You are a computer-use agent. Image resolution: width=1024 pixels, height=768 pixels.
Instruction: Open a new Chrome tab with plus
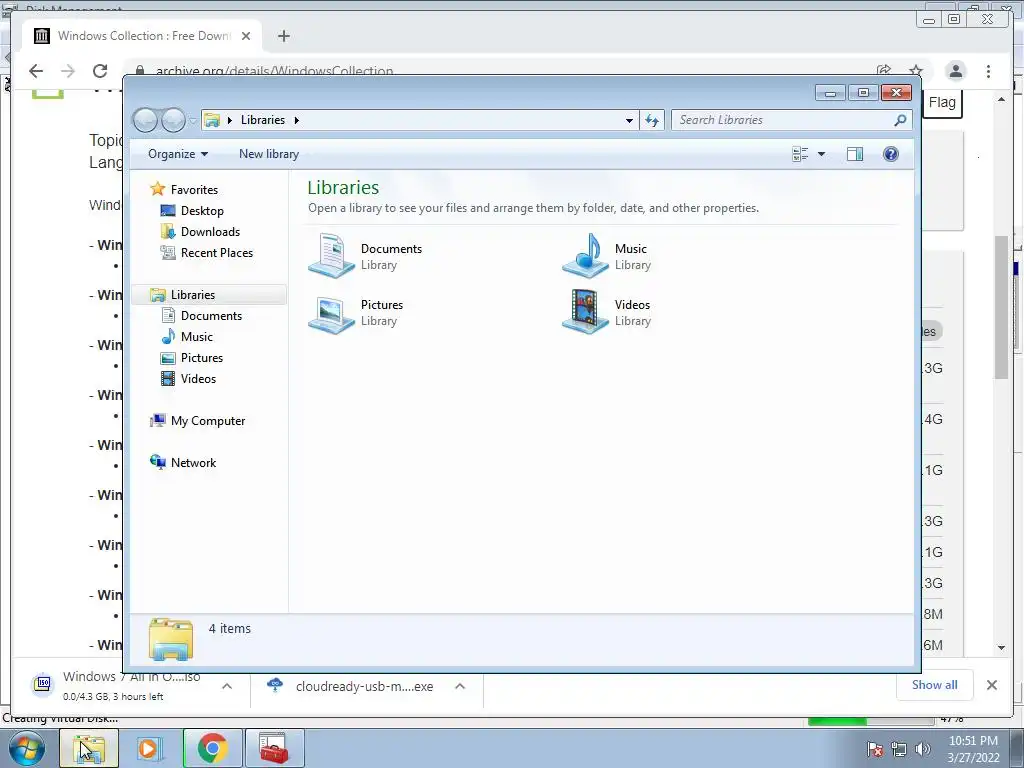coord(283,36)
